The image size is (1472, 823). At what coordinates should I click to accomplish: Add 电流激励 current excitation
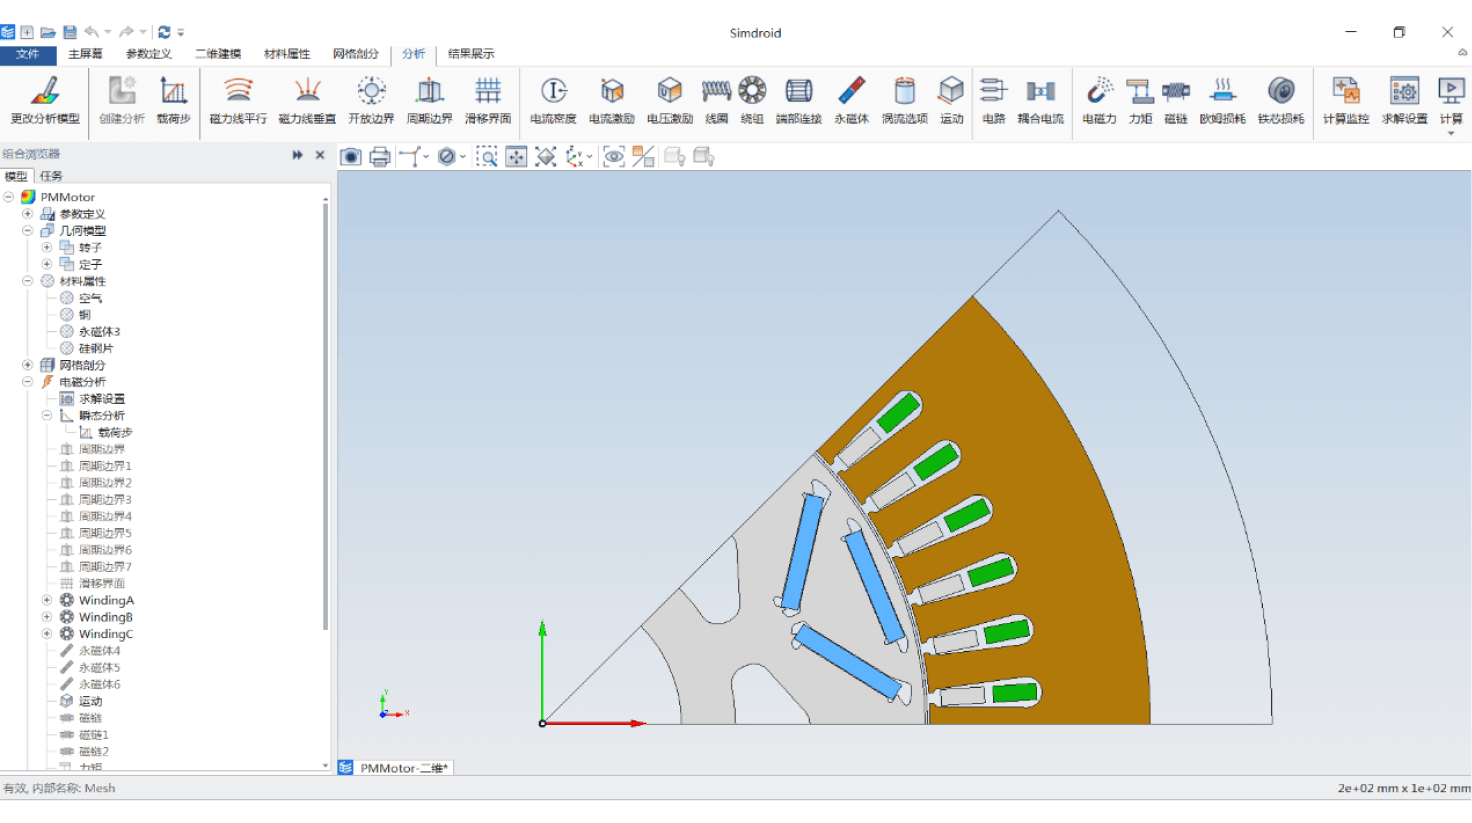pyautogui.click(x=612, y=100)
